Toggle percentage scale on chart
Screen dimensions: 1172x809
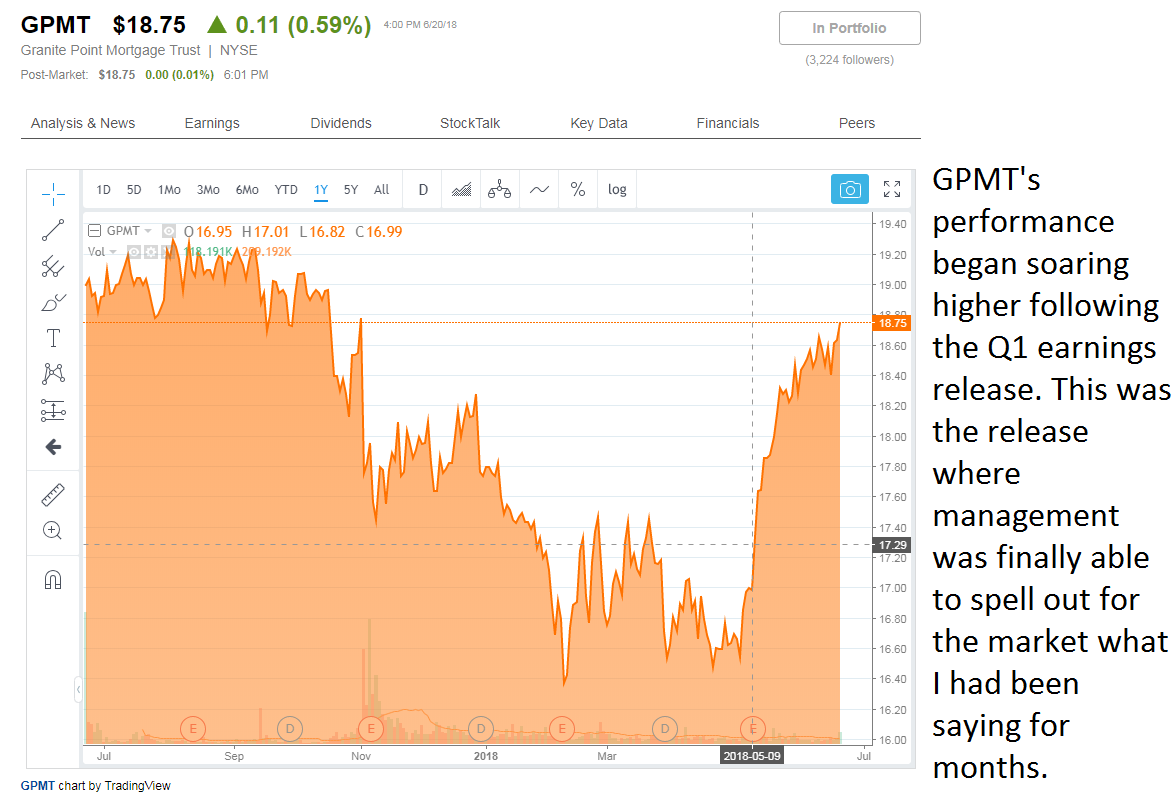(578, 190)
